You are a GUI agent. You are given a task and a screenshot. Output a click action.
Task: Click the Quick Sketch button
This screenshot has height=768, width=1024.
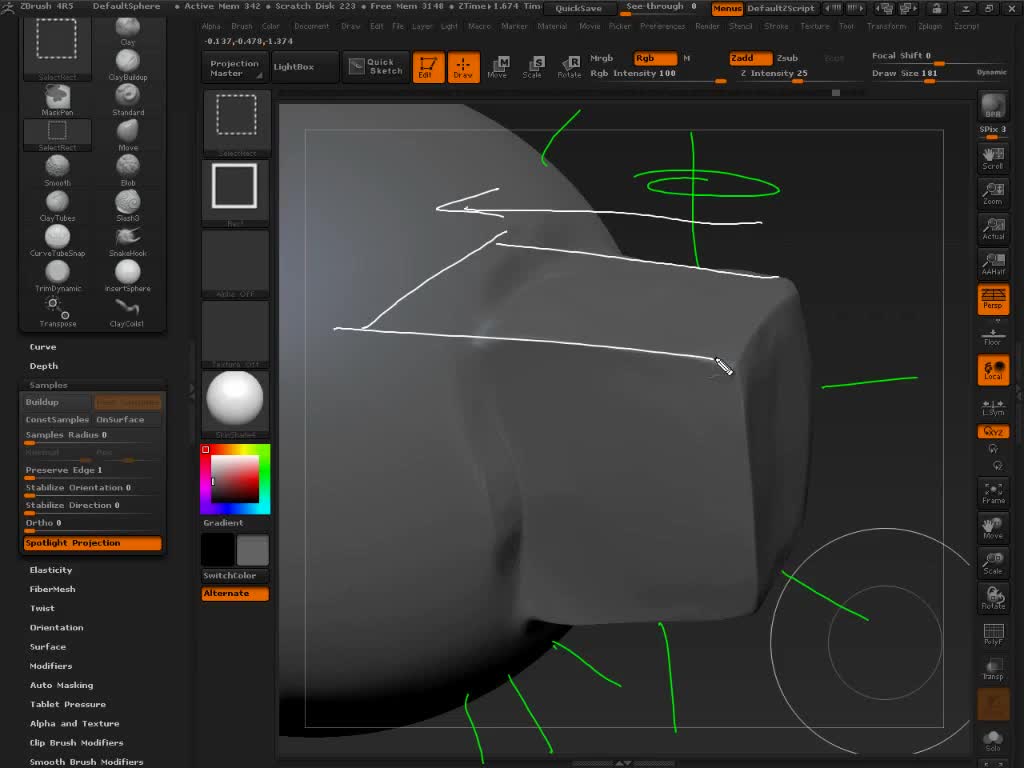[x=376, y=67]
